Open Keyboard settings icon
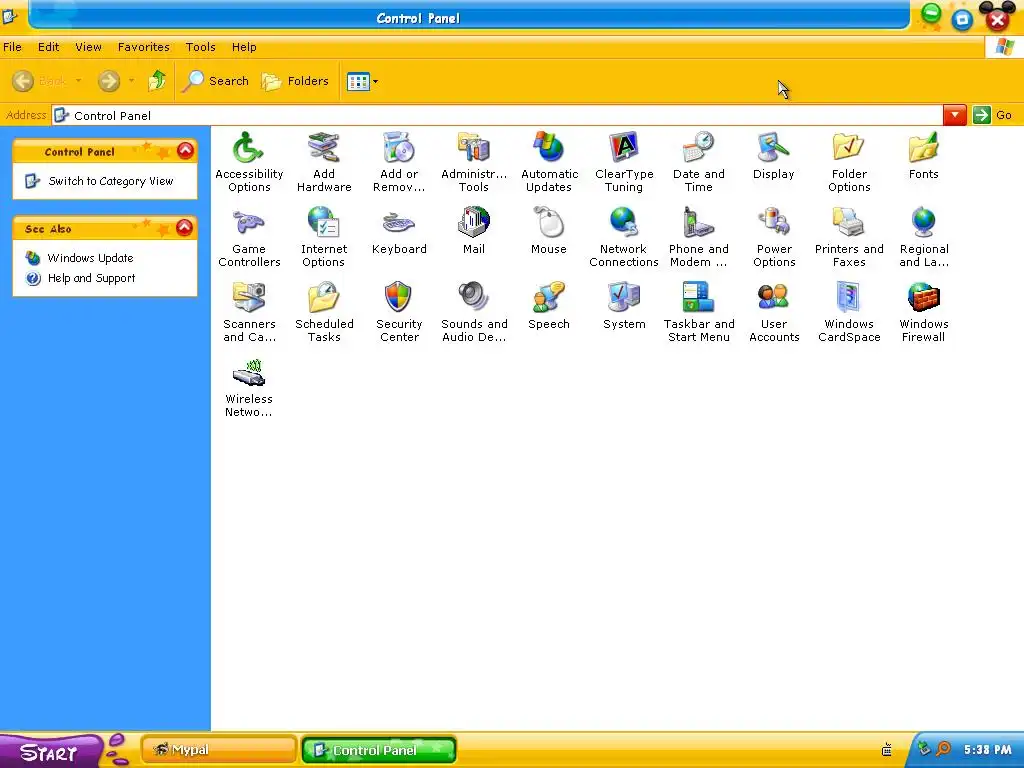 [399, 231]
